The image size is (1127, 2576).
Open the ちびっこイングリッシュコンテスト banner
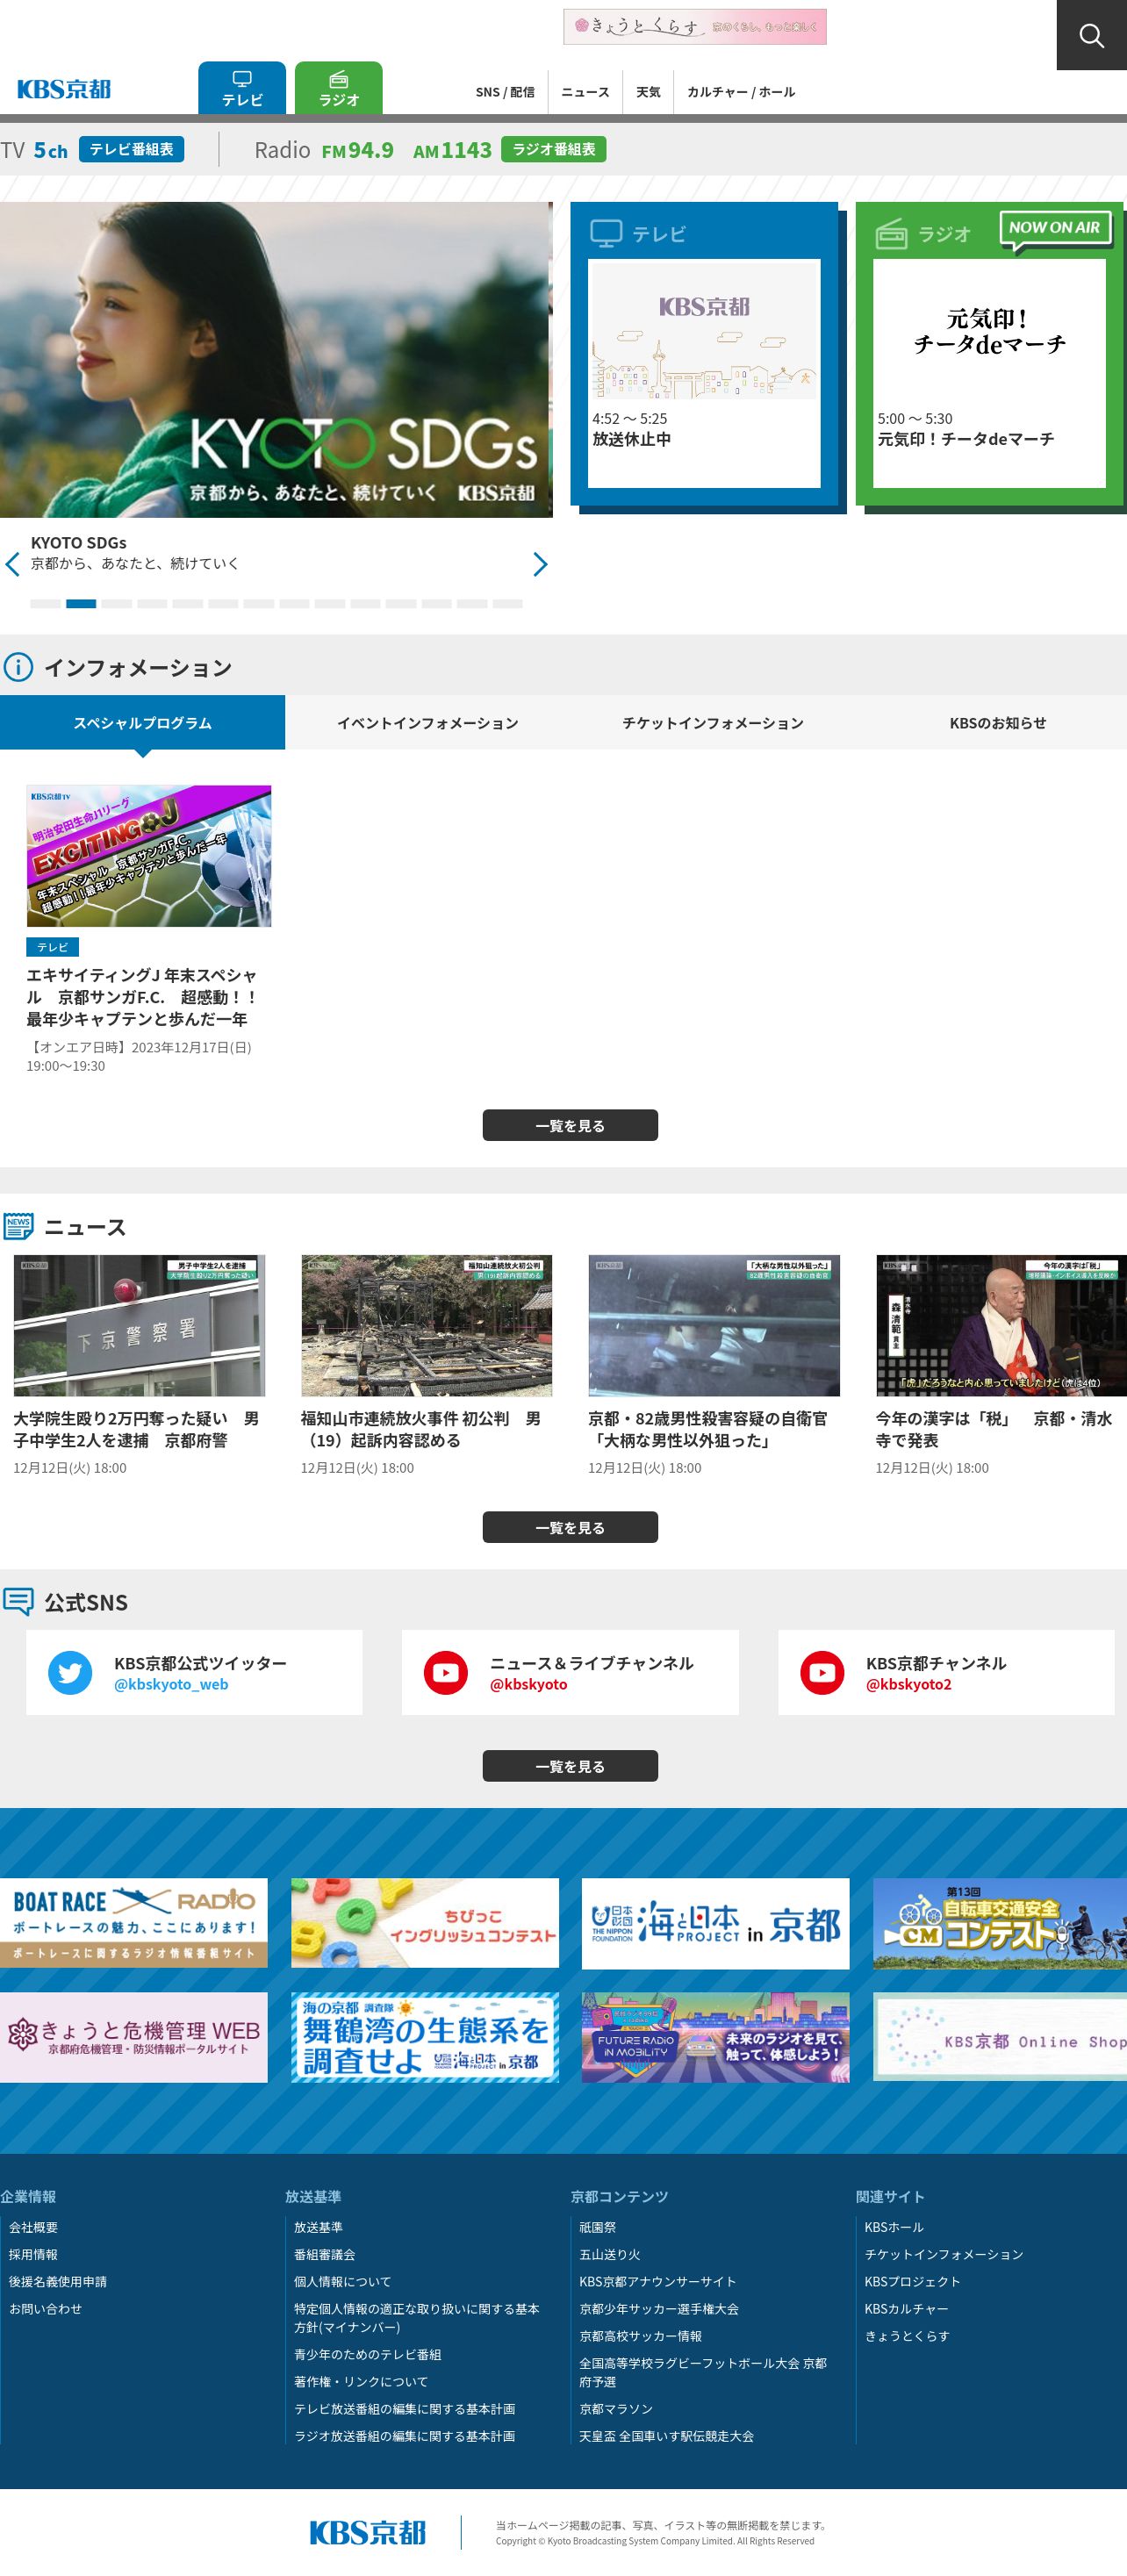[425, 1924]
